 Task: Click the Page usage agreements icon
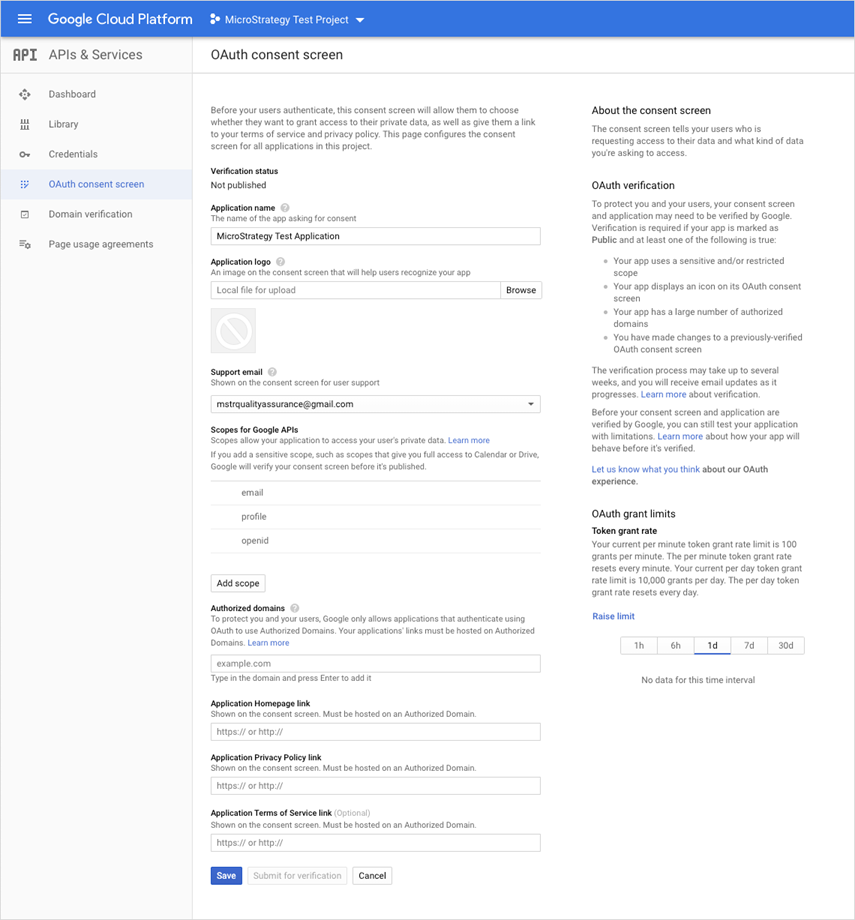(x=25, y=244)
